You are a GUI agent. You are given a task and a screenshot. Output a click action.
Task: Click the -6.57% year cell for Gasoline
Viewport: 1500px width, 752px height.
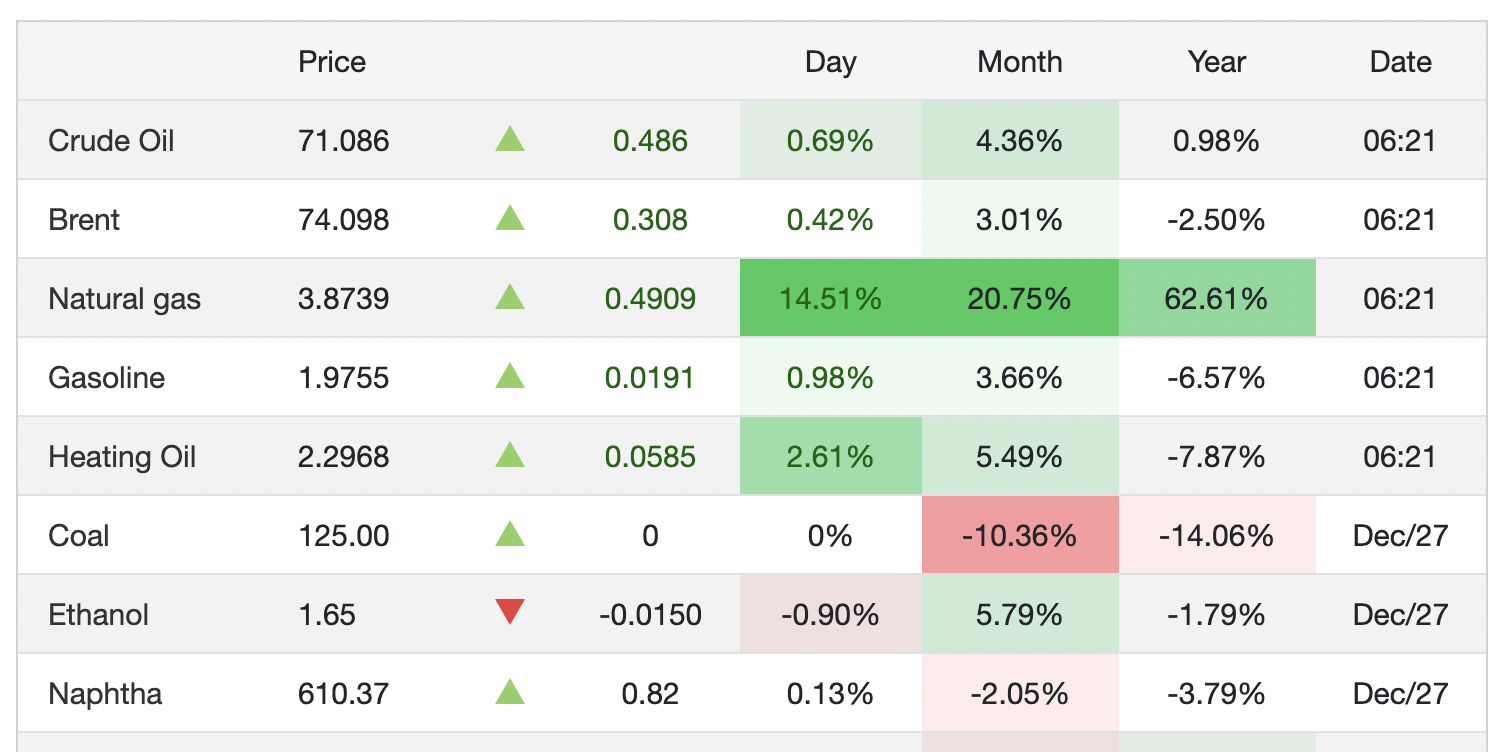click(1217, 377)
